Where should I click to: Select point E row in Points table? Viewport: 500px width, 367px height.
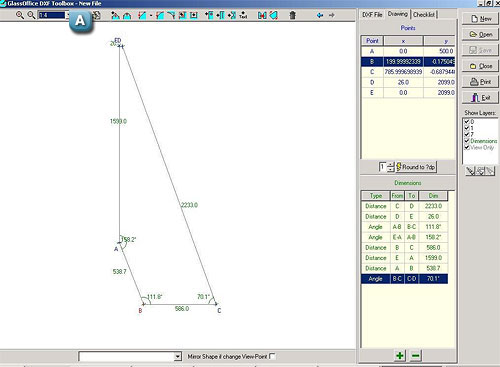pos(408,93)
